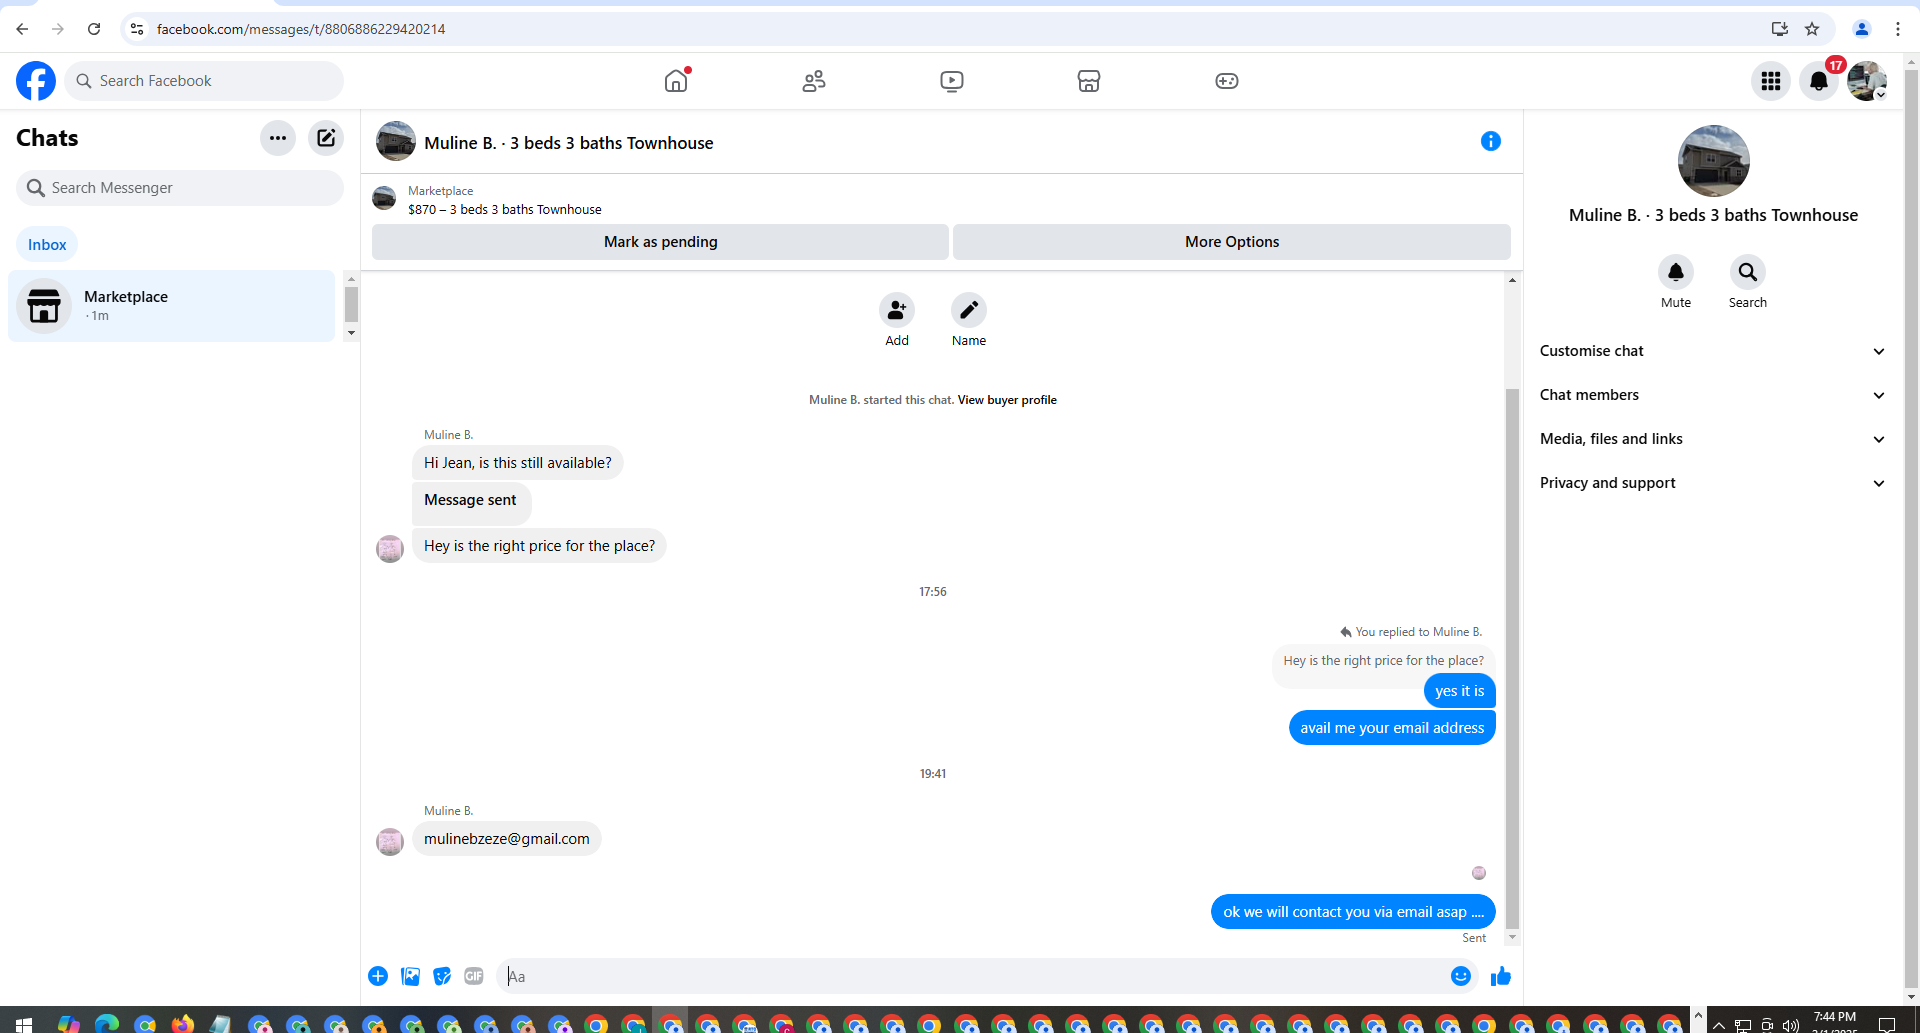Expand Privacy and support section
This screenshot has height=1033, width=1920.
1713,483
